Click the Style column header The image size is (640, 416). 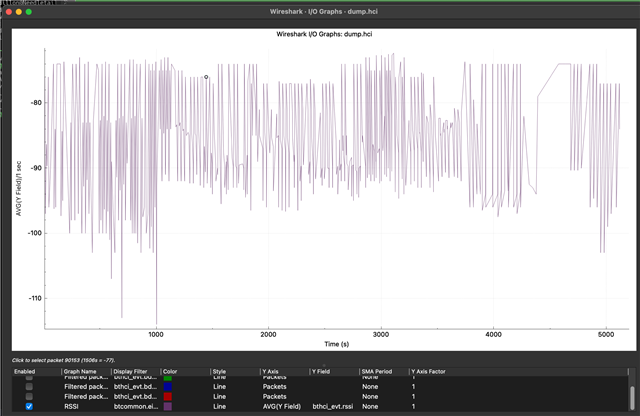219,372
